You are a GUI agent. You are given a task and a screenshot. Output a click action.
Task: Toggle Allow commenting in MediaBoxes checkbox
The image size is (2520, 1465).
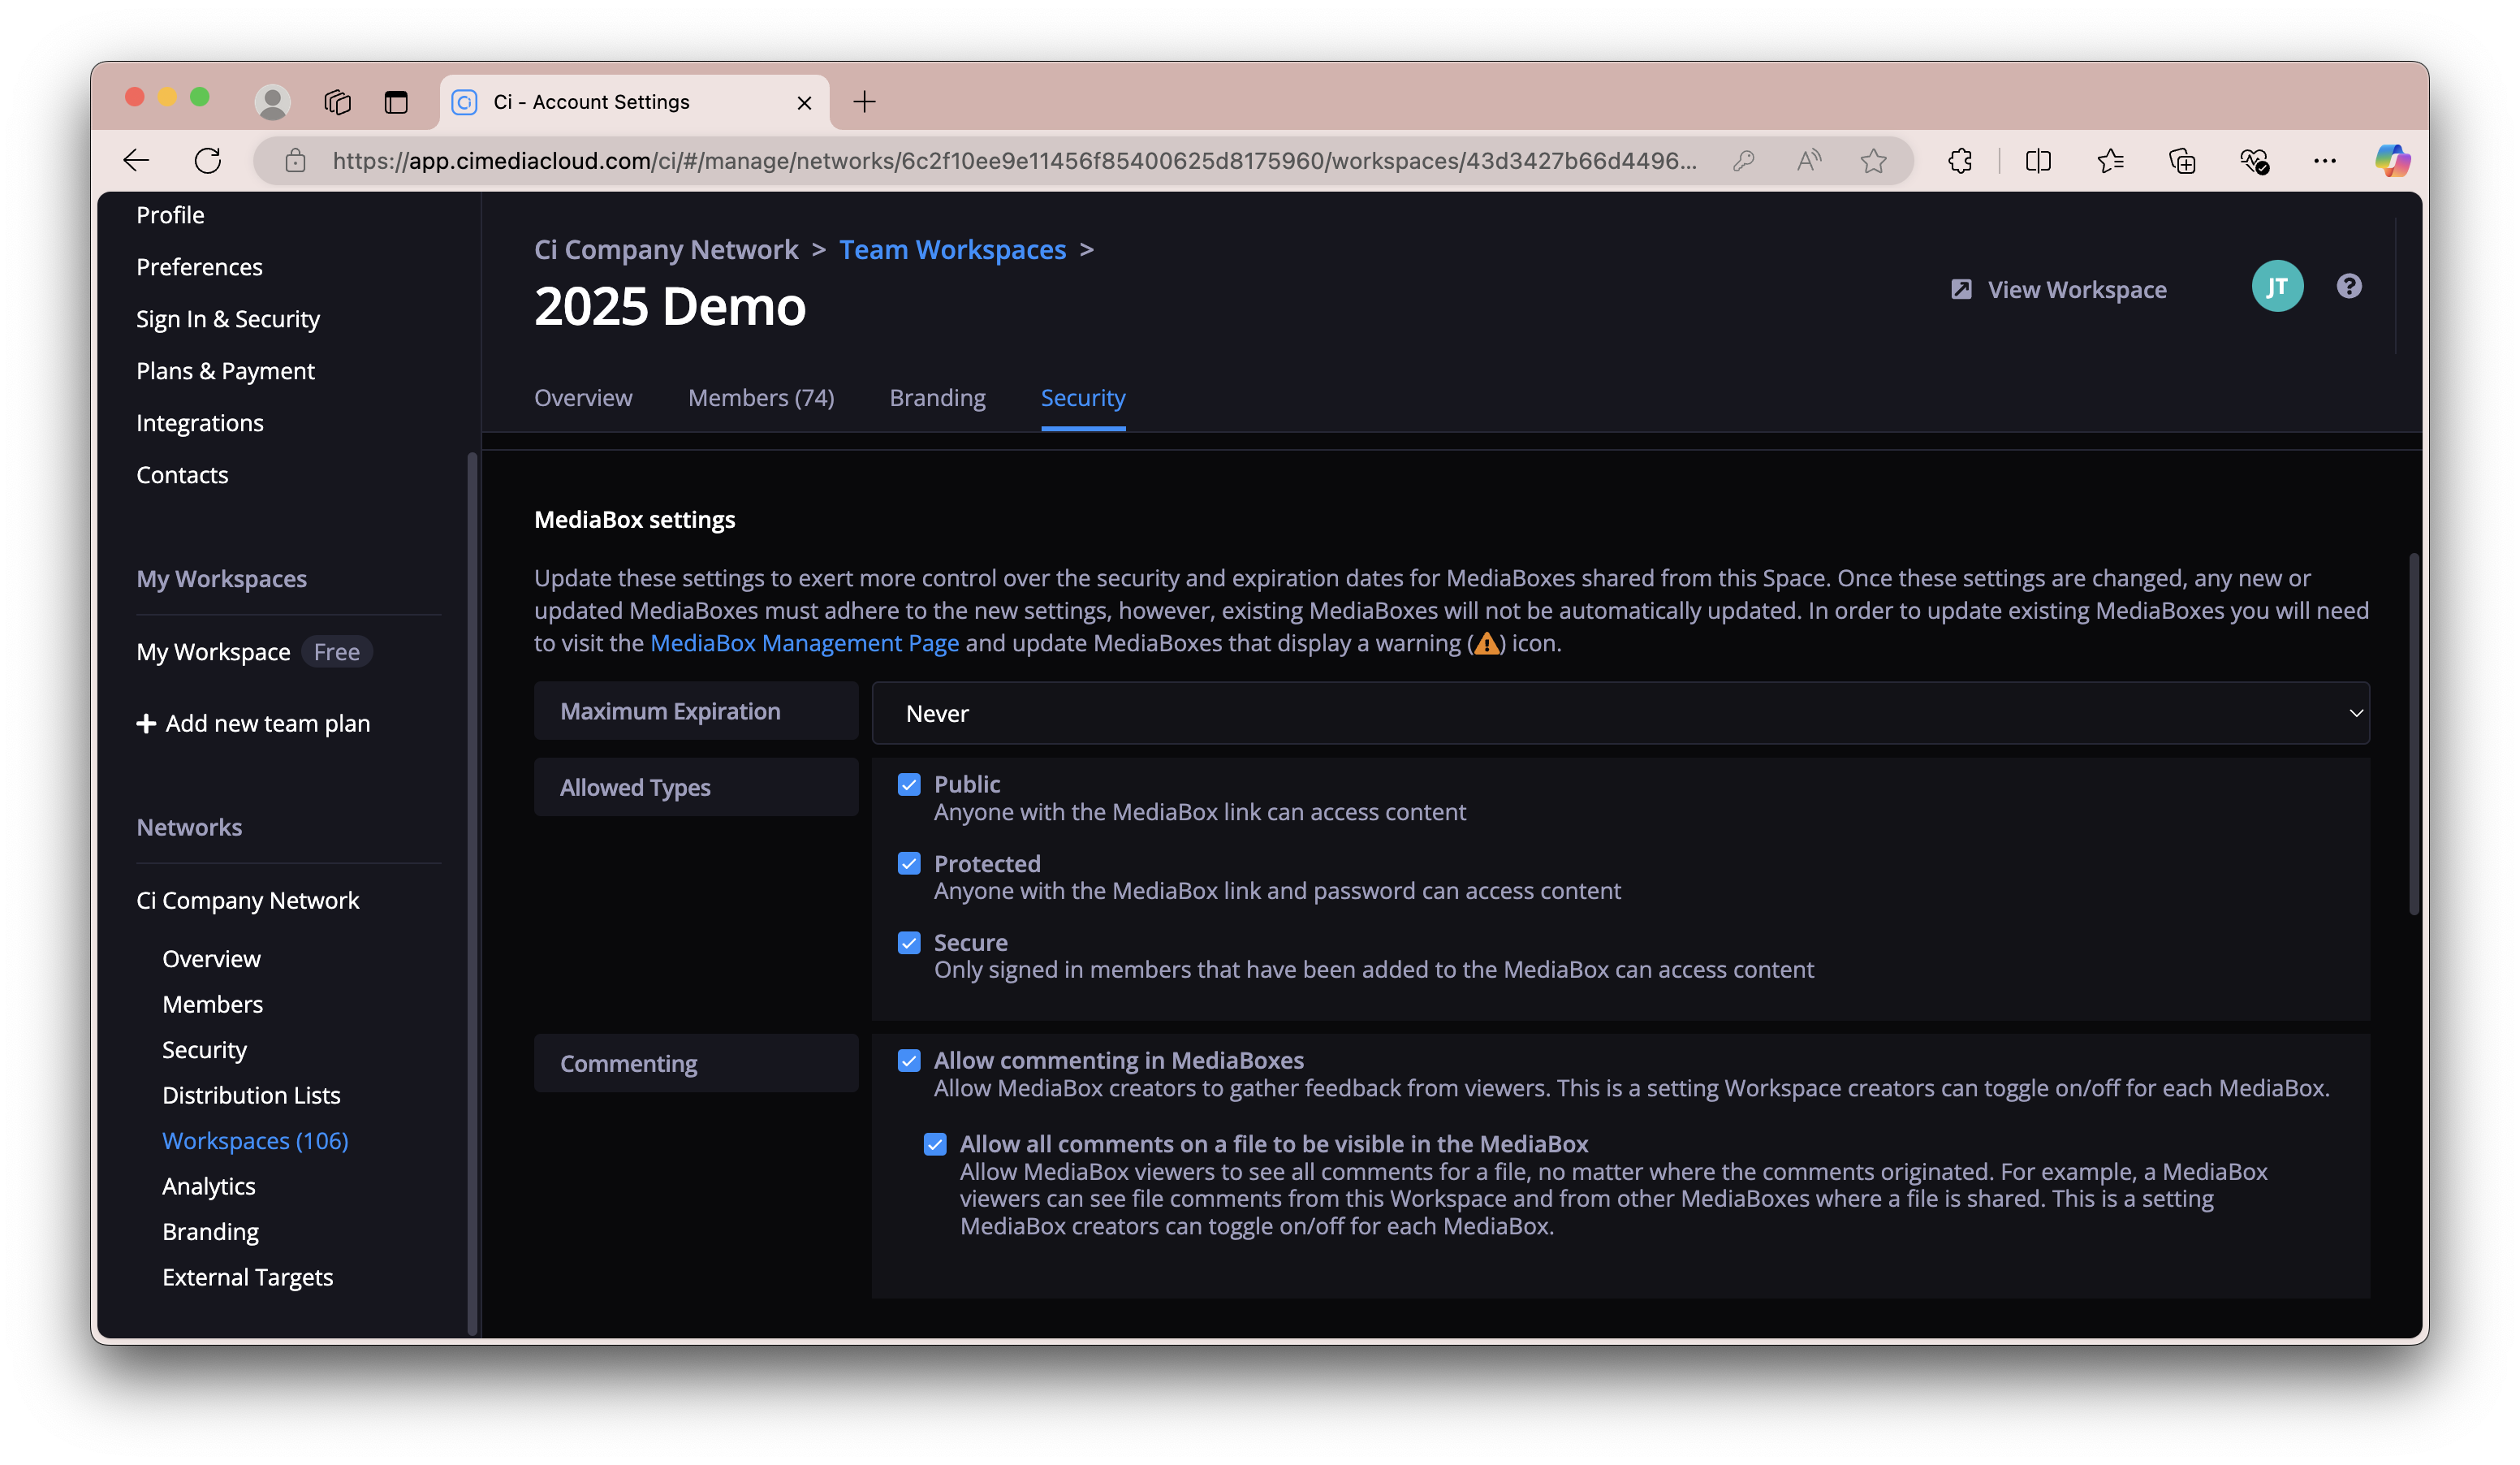point(909,1061)
